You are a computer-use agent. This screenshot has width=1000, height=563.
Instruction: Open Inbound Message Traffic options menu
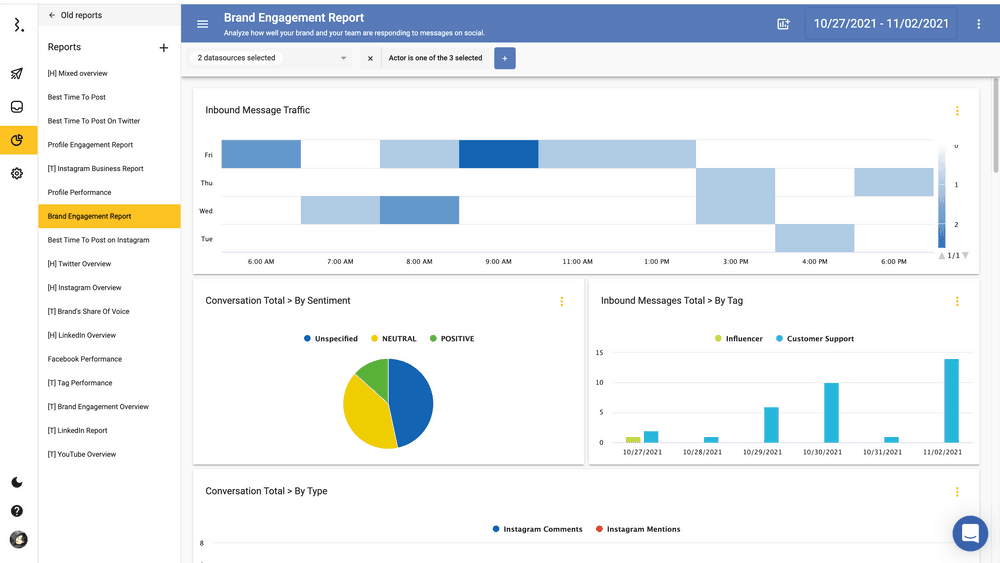pyautogui.click(x=957, y=111)
